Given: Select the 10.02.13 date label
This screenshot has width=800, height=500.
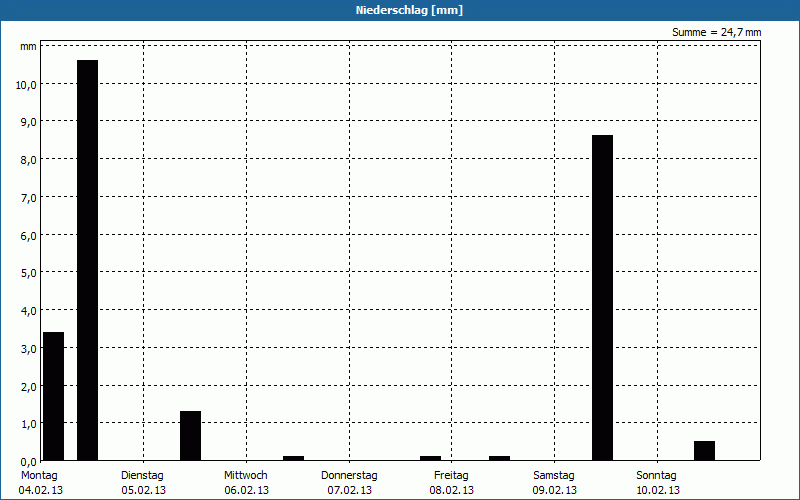Looking at the screenshot, I should (x=658, y=490).
